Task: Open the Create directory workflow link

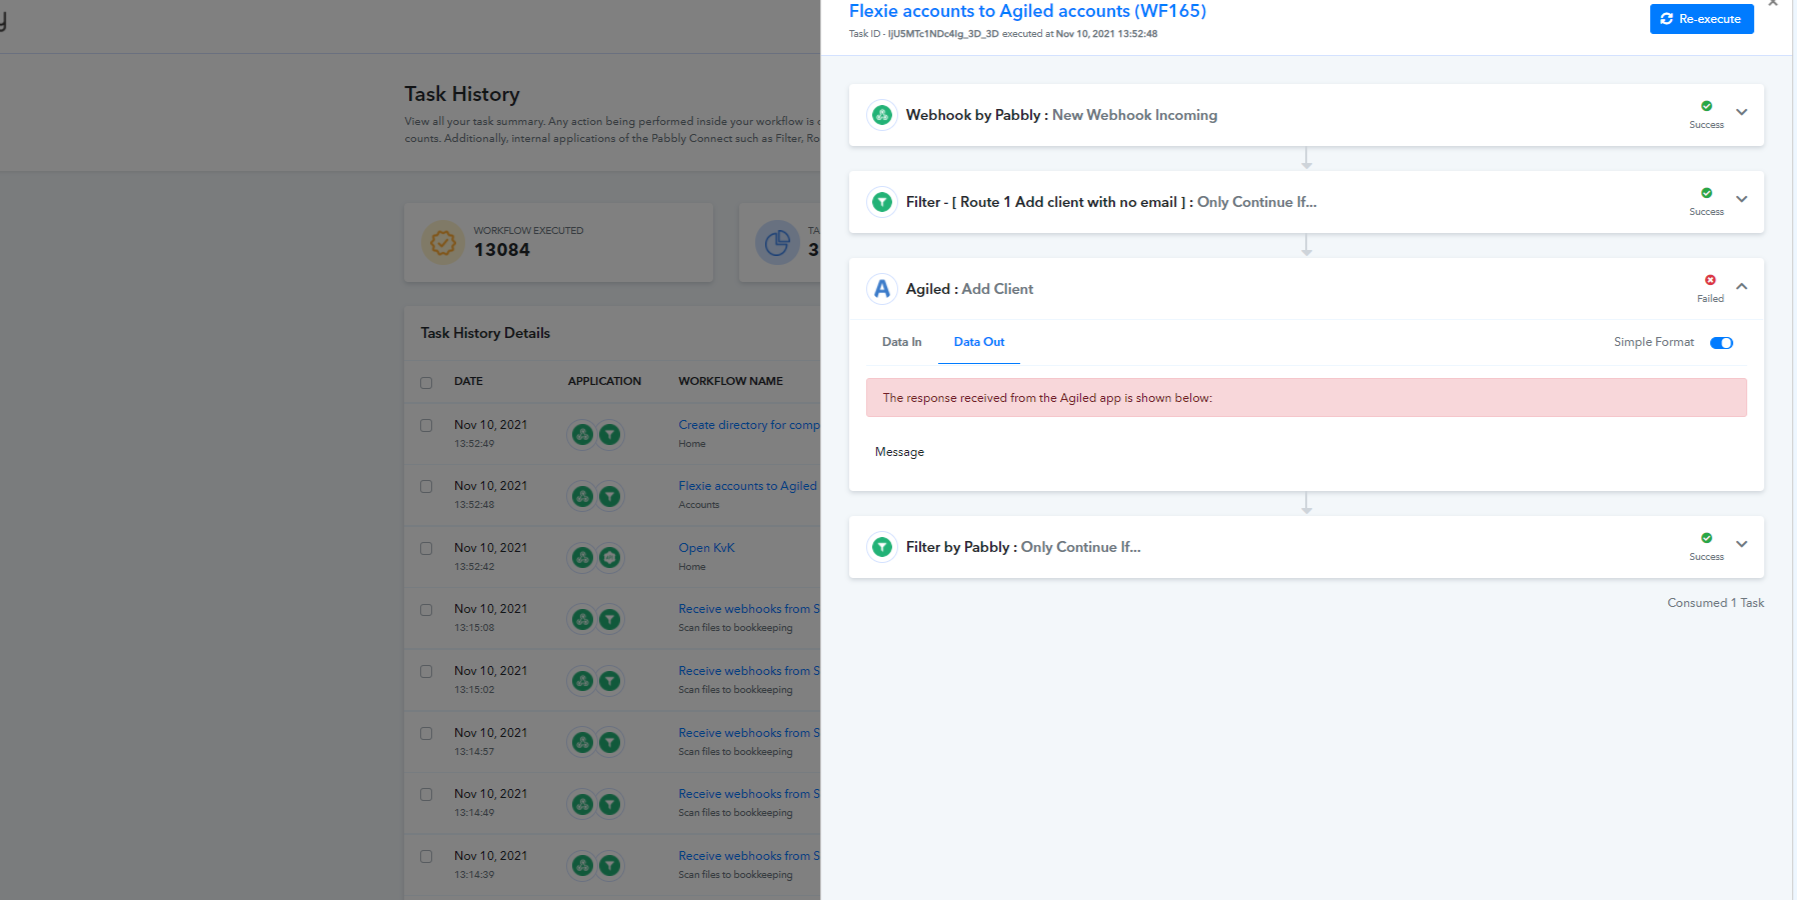Action: point(749,425)
